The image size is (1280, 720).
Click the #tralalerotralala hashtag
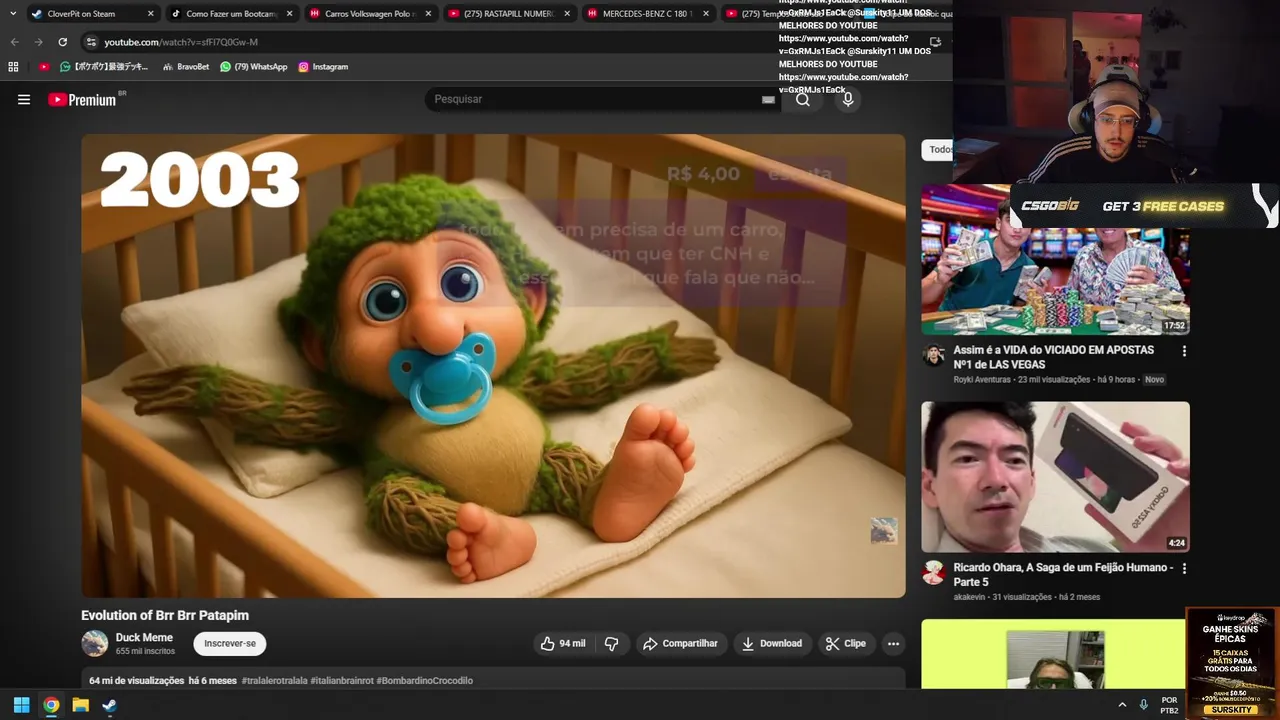274,681
